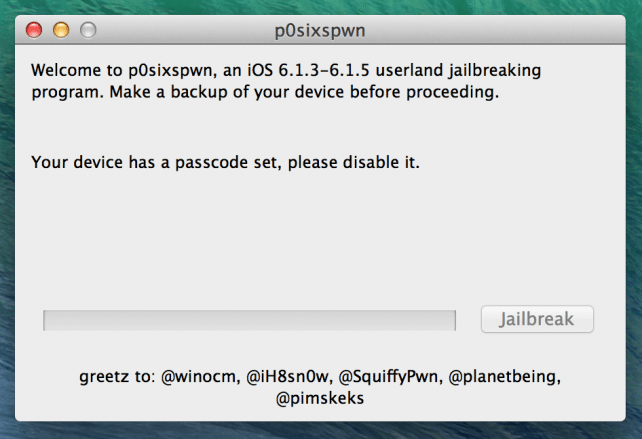Image resolution: width=642 pixels, height=439 pixels.
Task: Select the passcode set warning message
Action: 225,160
